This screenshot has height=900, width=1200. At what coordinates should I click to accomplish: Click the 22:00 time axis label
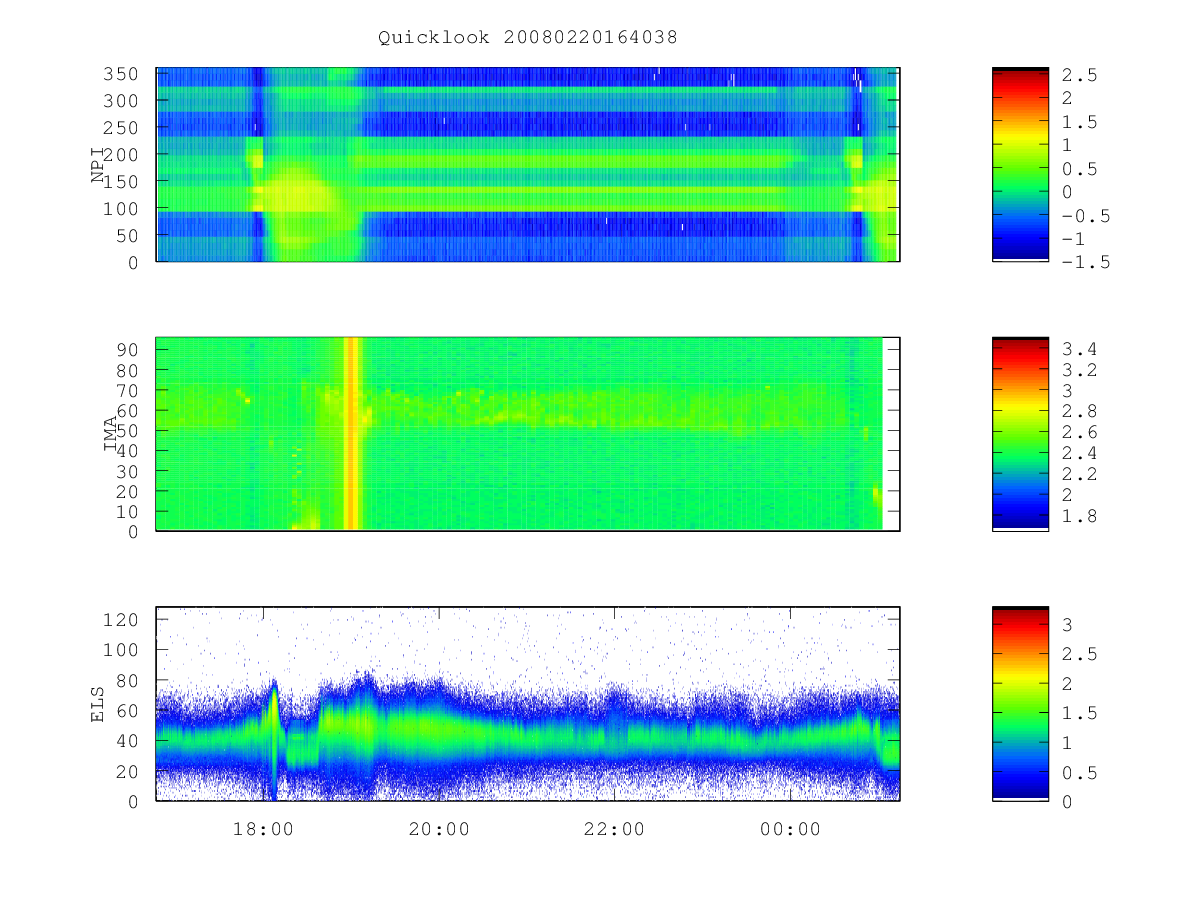pos(614,829)
